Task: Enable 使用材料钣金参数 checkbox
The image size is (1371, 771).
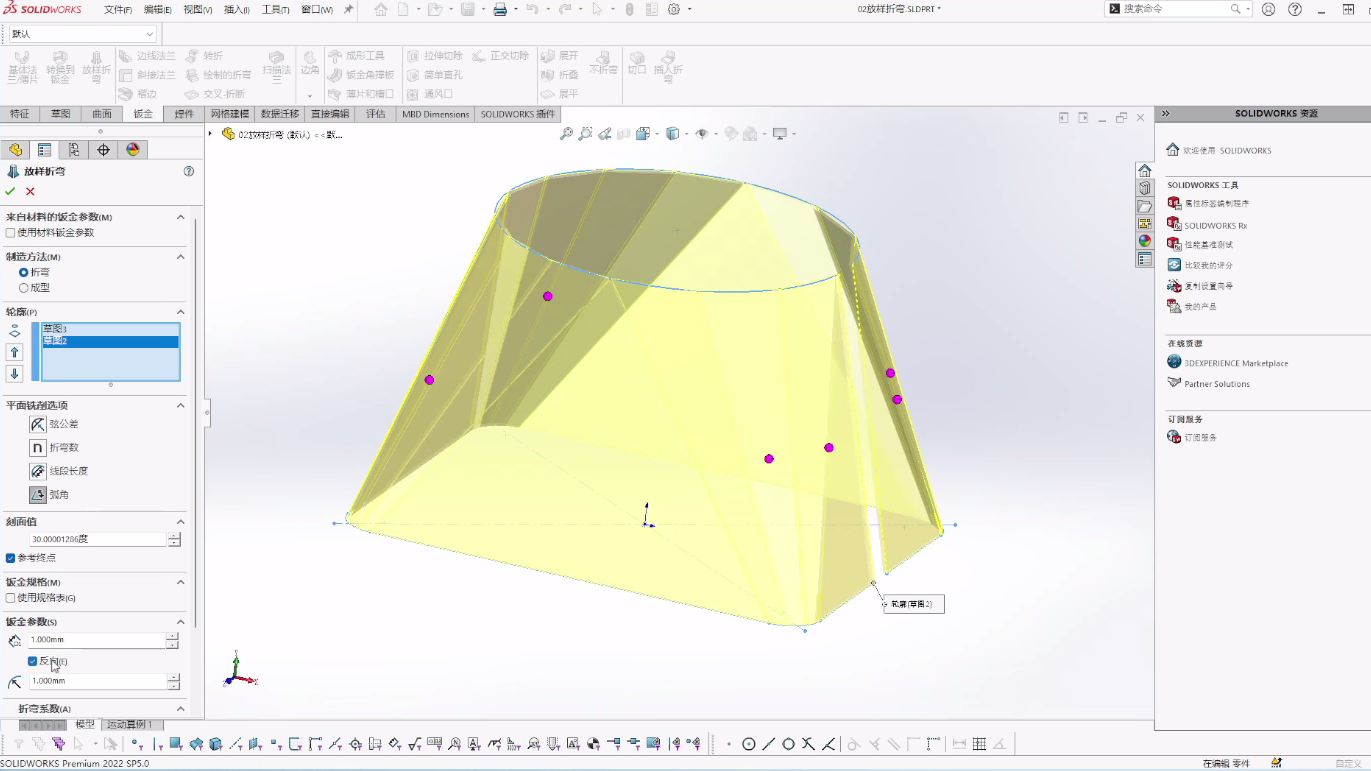Action: pos(11,233)
